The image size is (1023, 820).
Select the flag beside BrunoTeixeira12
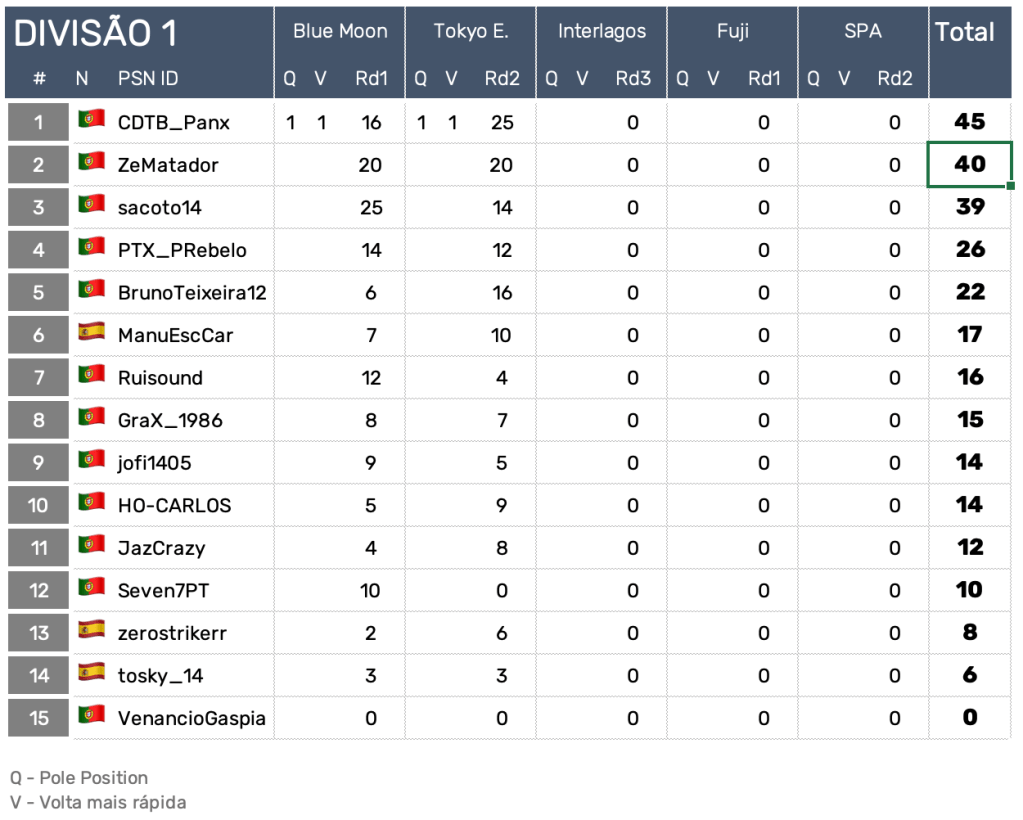point(91,289)
